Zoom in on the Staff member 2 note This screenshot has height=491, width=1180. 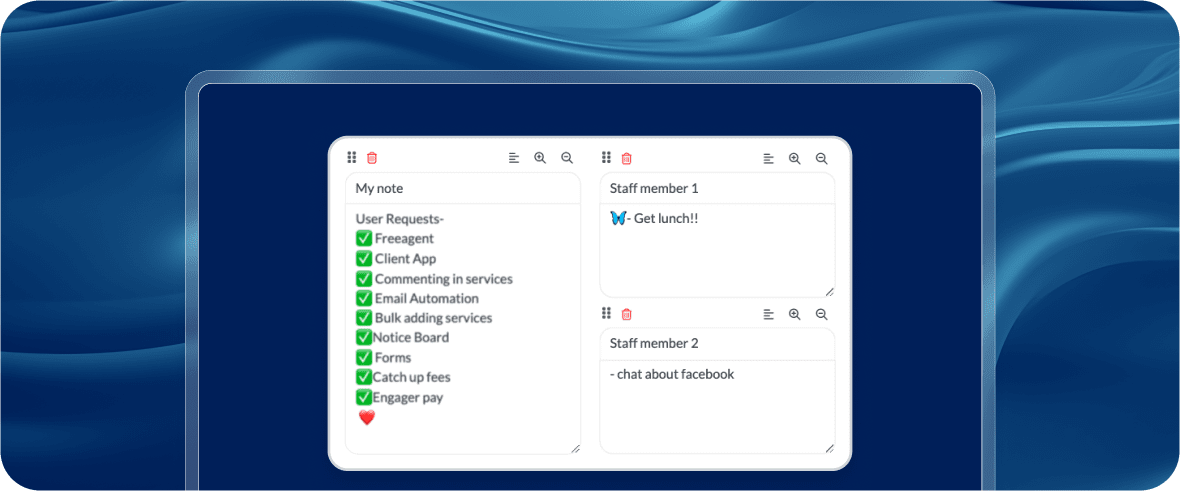tap(795, 314)
